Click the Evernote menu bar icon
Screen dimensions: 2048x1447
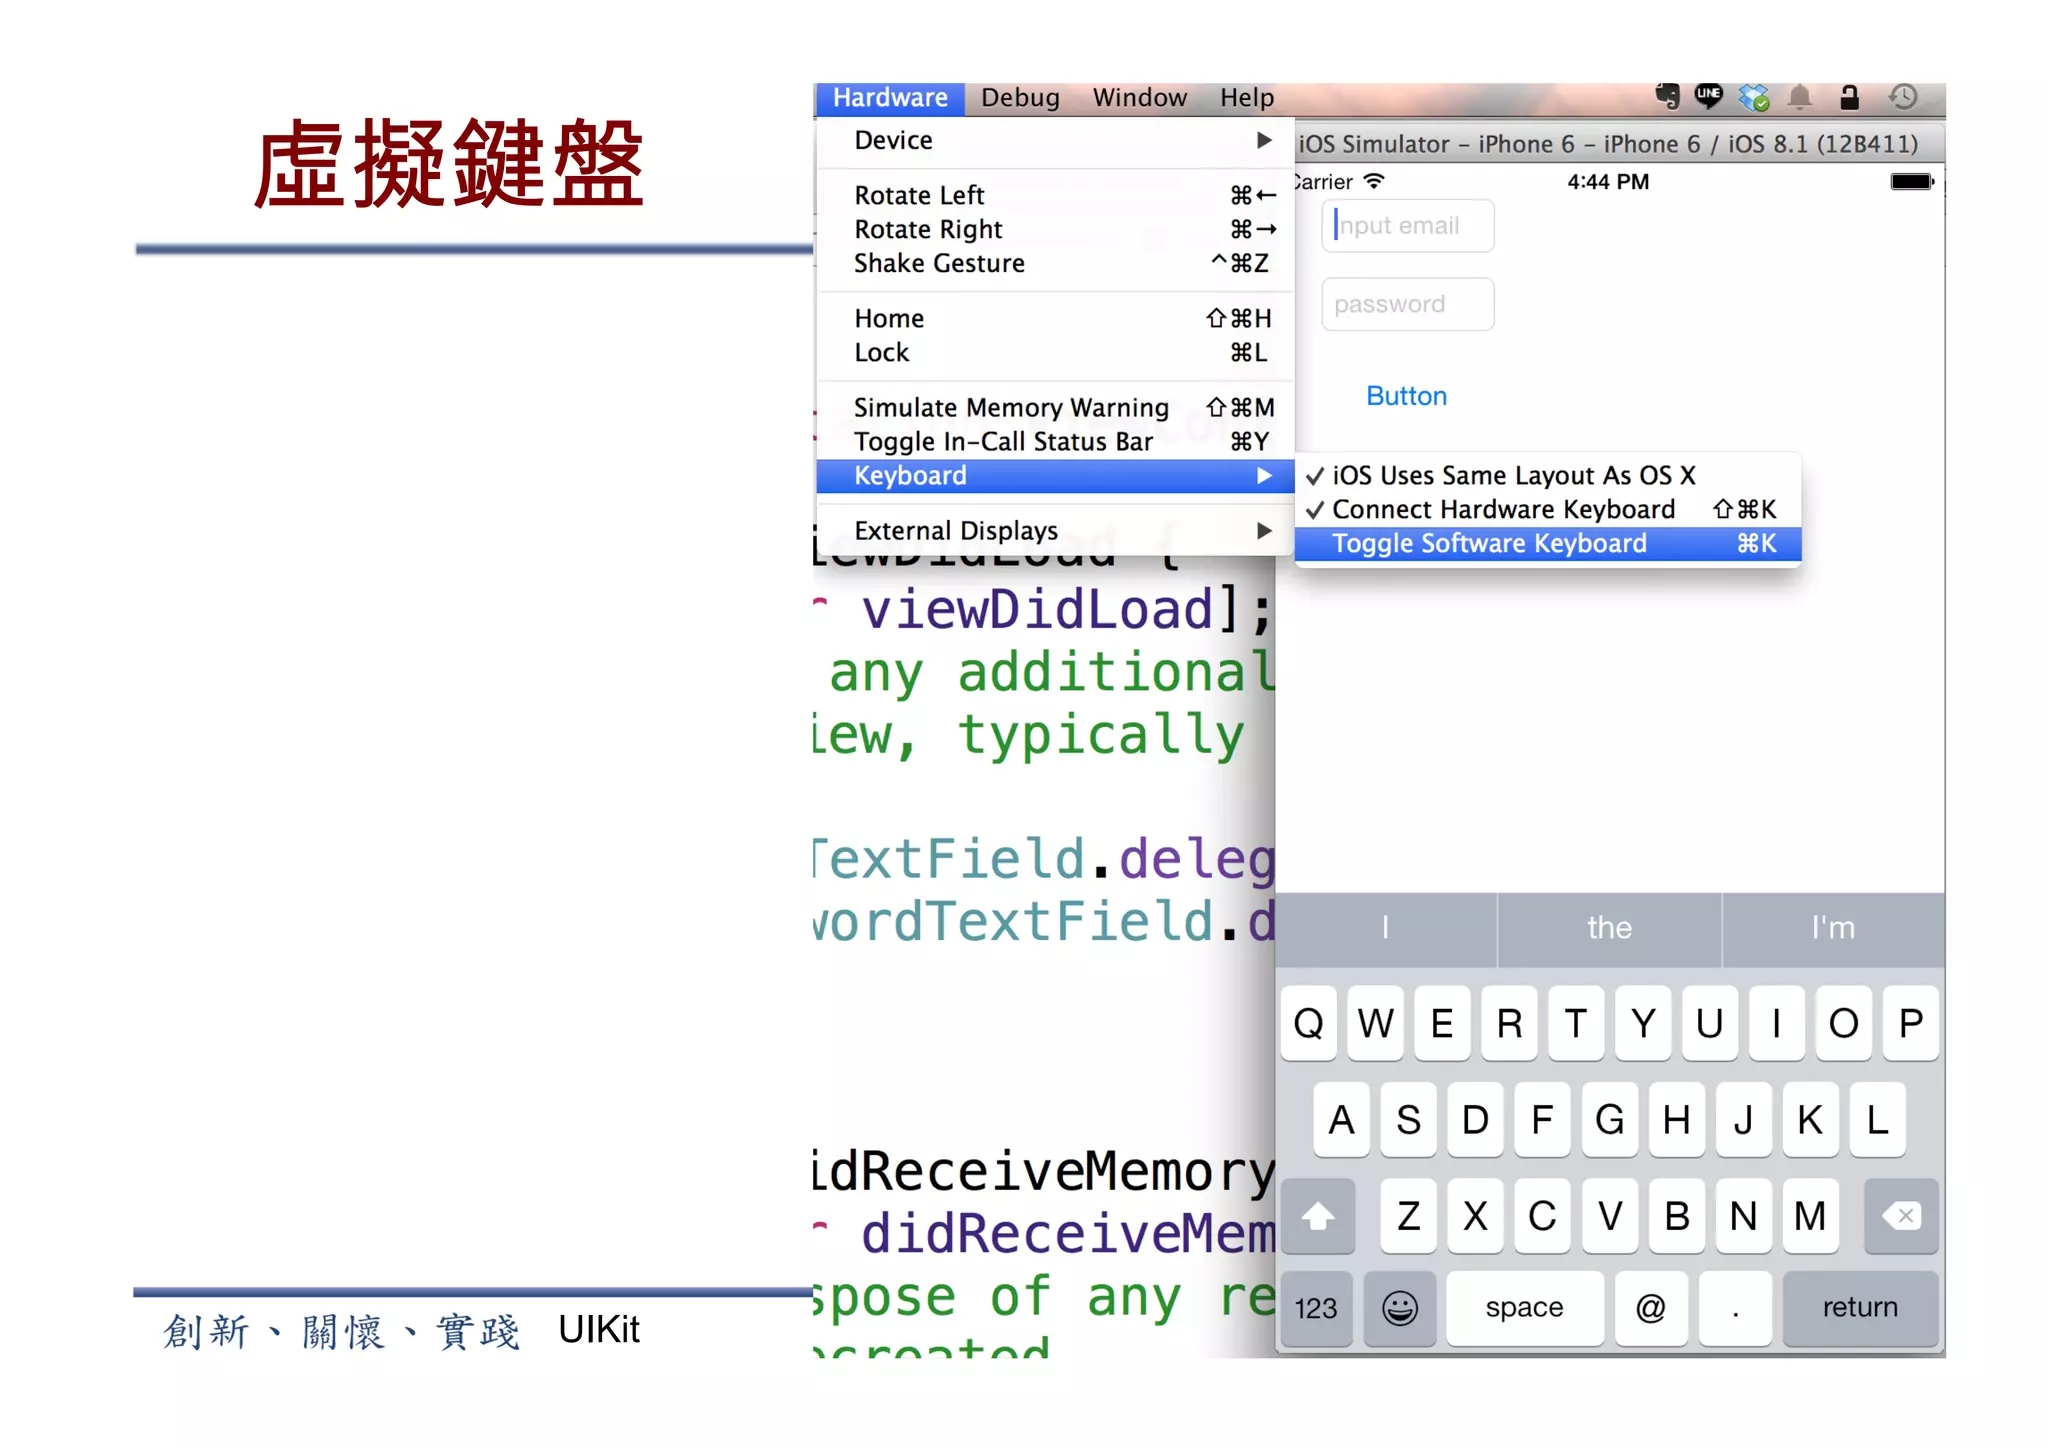pyautogui.click(x=1666, y=97)
